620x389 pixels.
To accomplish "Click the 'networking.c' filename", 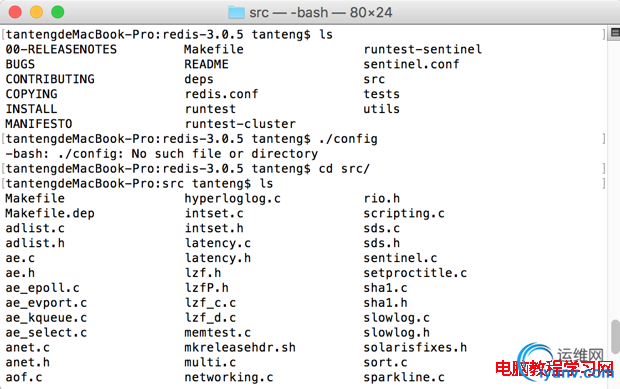I will (229, 378).
